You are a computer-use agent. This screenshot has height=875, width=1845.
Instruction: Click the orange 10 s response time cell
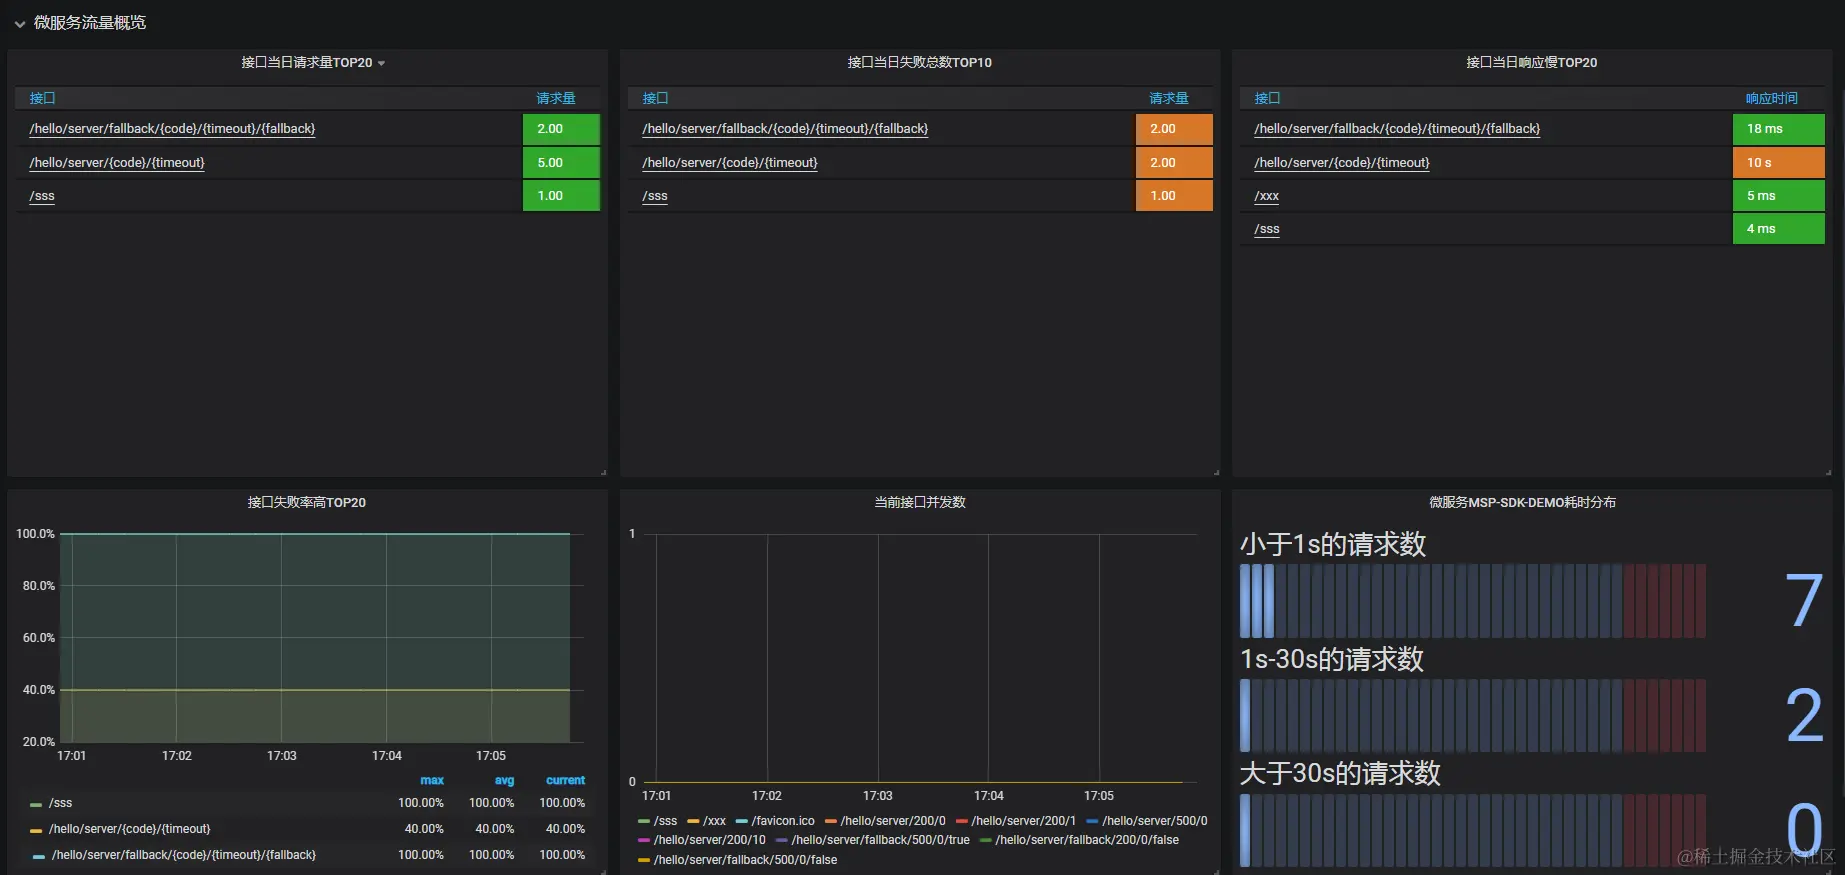pos(1778,162)
